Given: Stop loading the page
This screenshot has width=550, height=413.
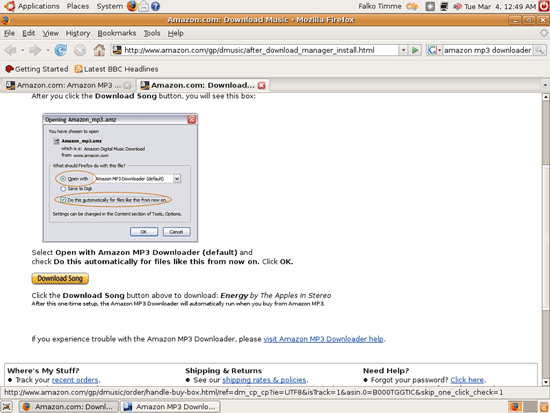Looking at the screenshot, I should point(80,50).
